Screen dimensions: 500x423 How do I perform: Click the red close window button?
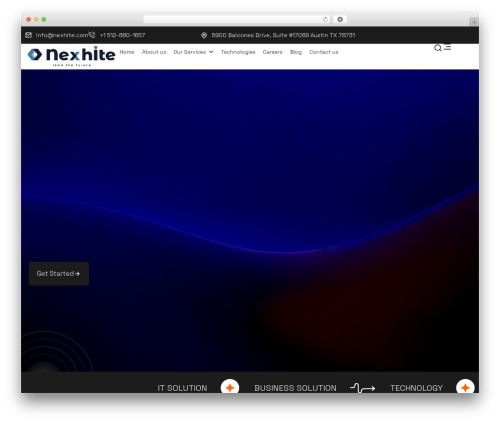tap(29, 19)
